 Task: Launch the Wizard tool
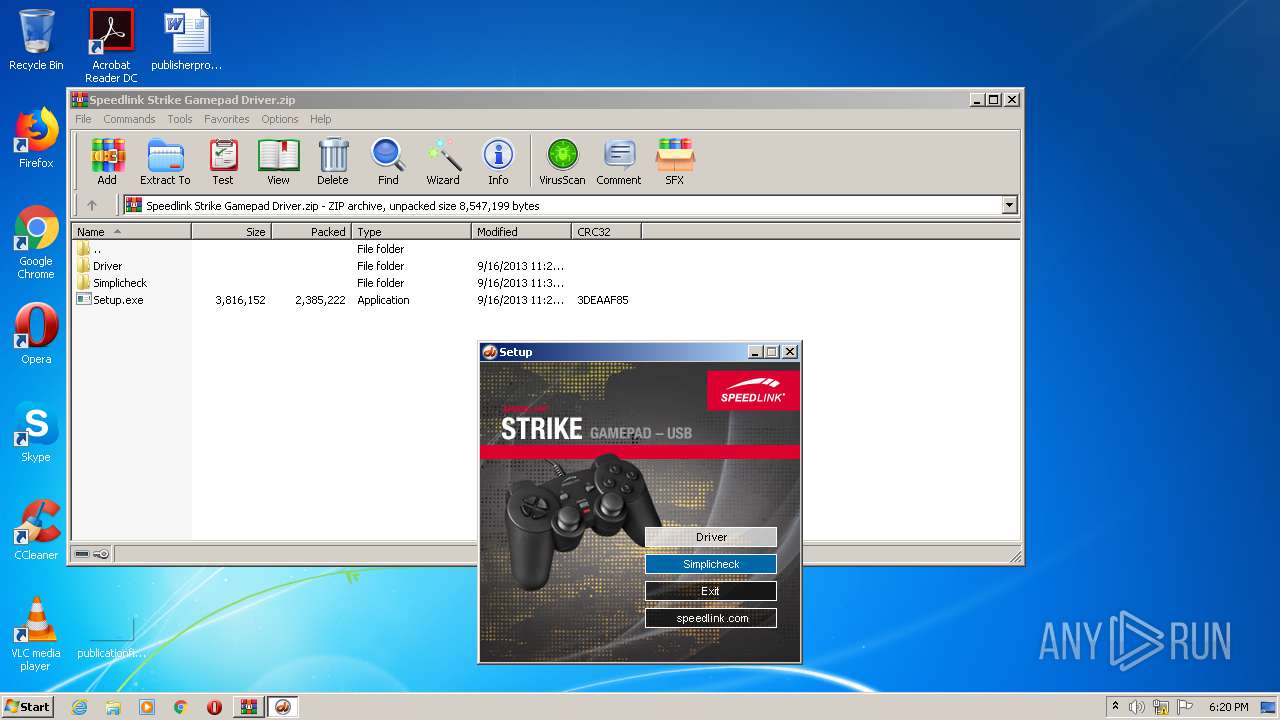pyautogui.click(x=443, y=162)
